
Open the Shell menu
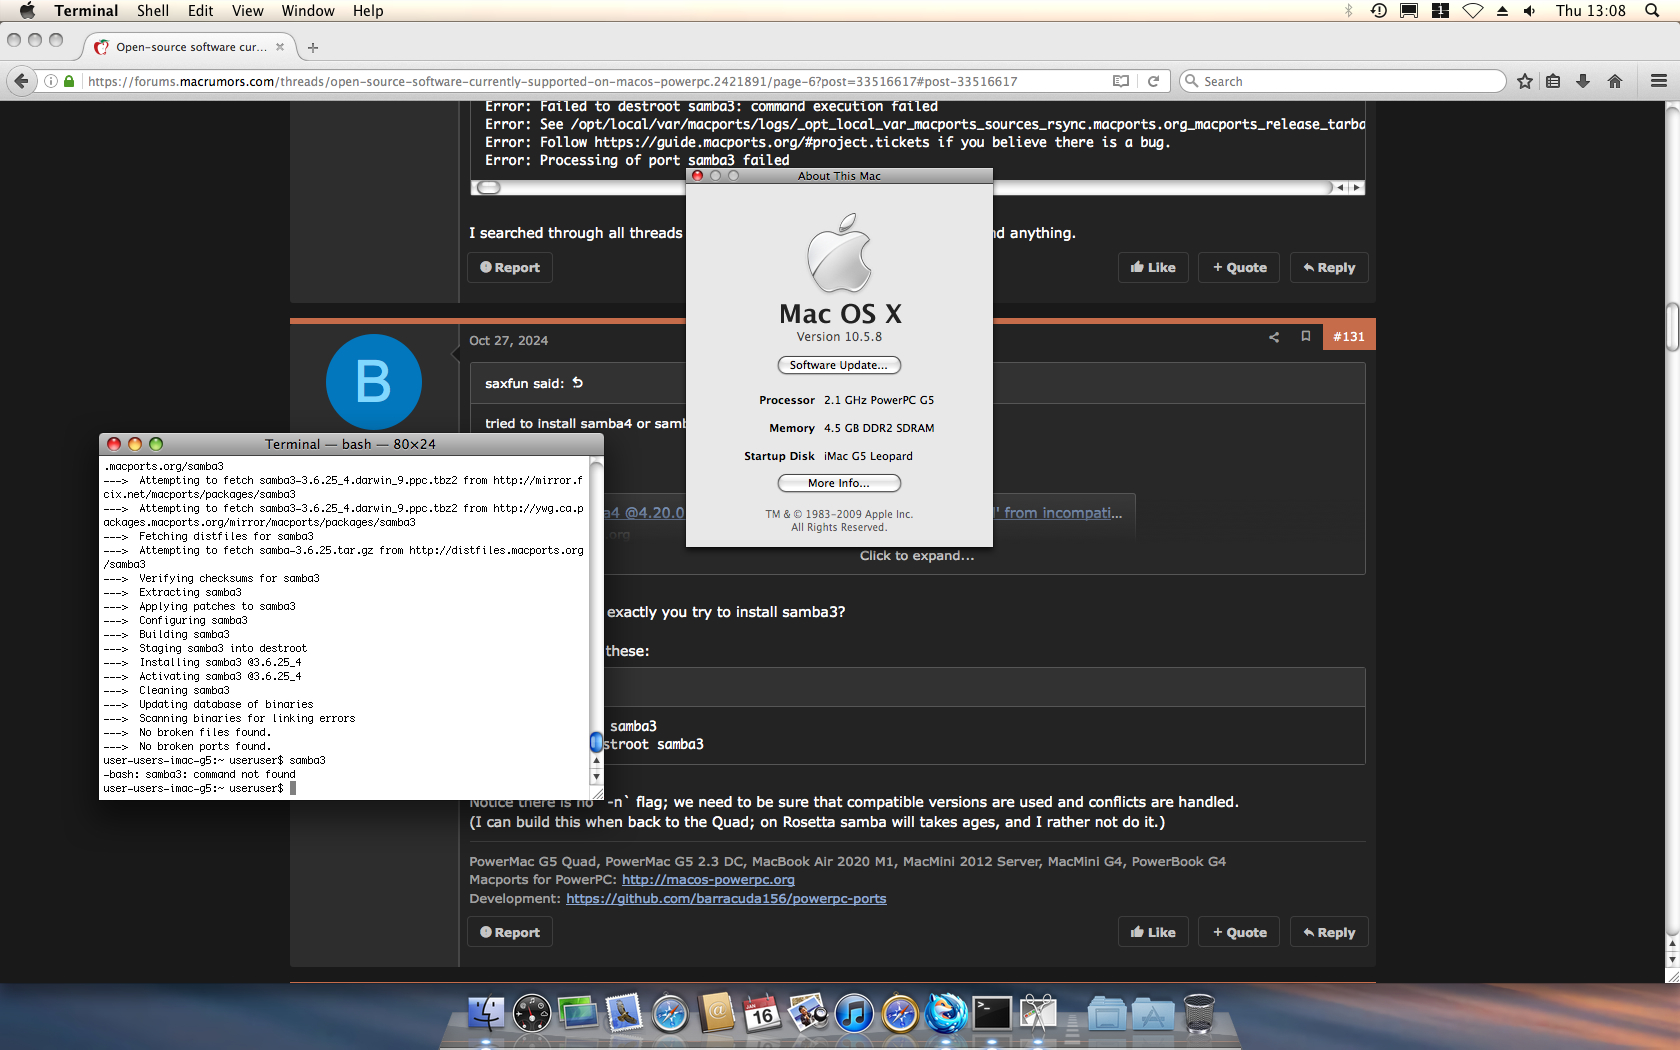(x=153, y=11)
